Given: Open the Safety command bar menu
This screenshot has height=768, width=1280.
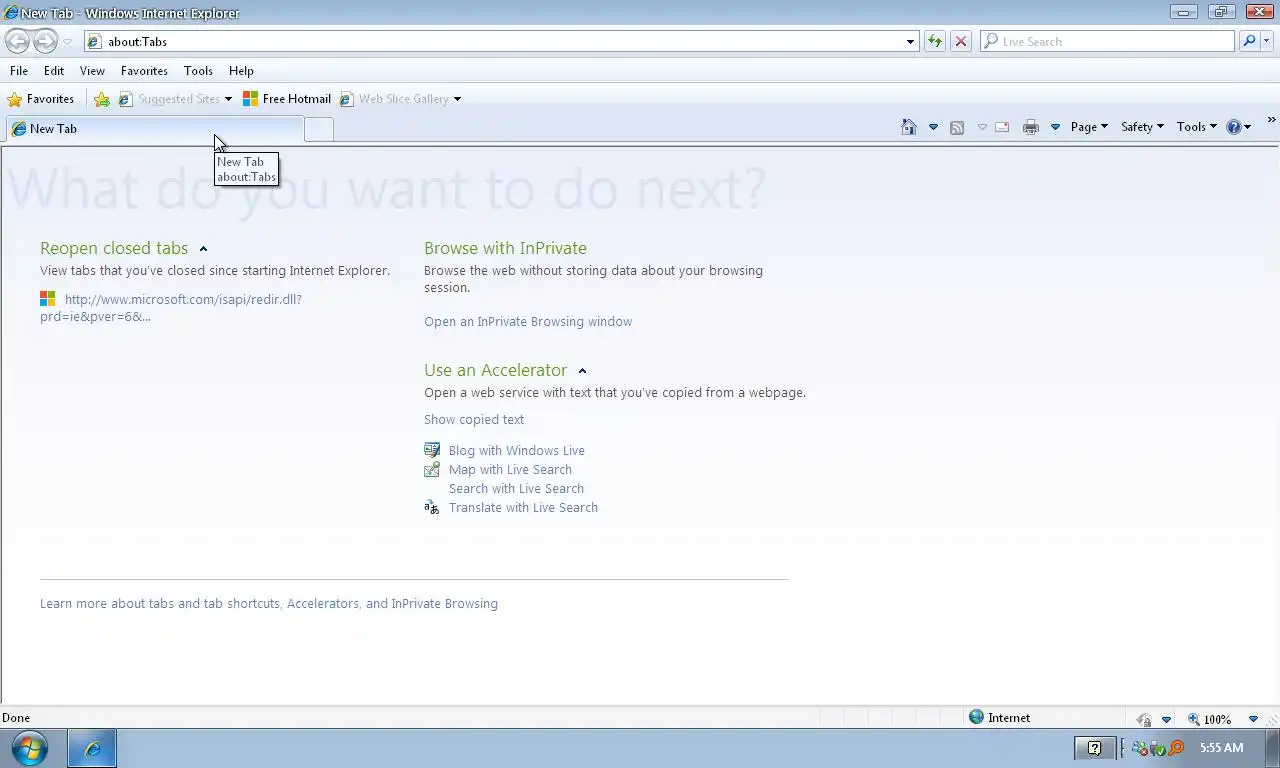Looking at the screenshot, I should click(x=1142, y=127).
